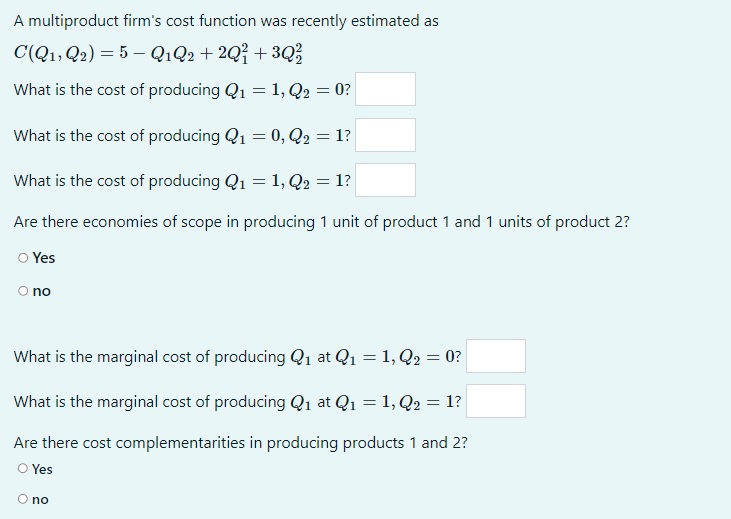Select the Yes radio for cost complementarities
The width and height of the screenshot is (731, 519).
[23, 468]
